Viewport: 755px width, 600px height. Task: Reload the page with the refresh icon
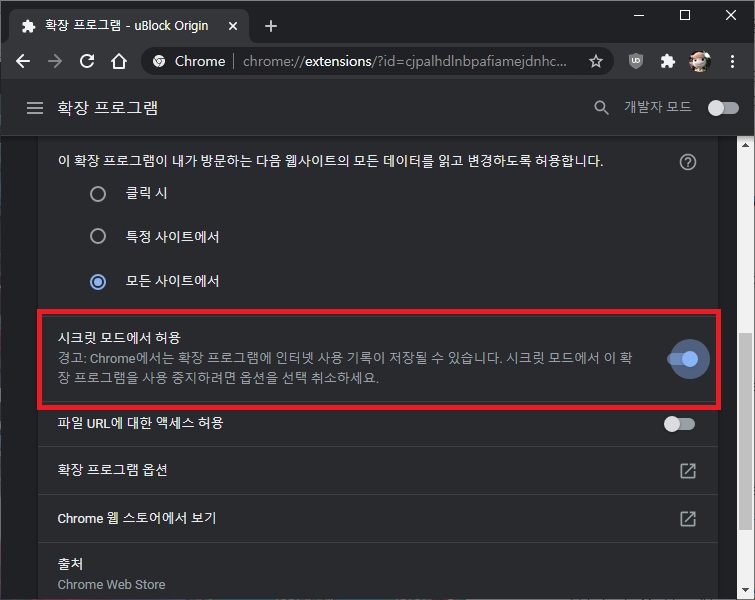pos(87,61)
